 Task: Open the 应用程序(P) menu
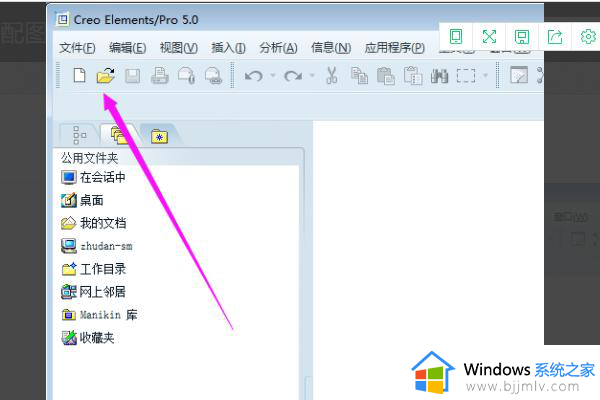pyautogui.click(x=395, y=48)
